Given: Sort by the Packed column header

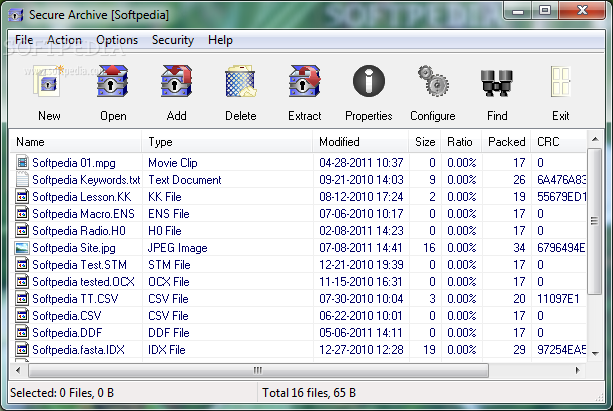Looking at the screenshot, I should coord(506,142).
